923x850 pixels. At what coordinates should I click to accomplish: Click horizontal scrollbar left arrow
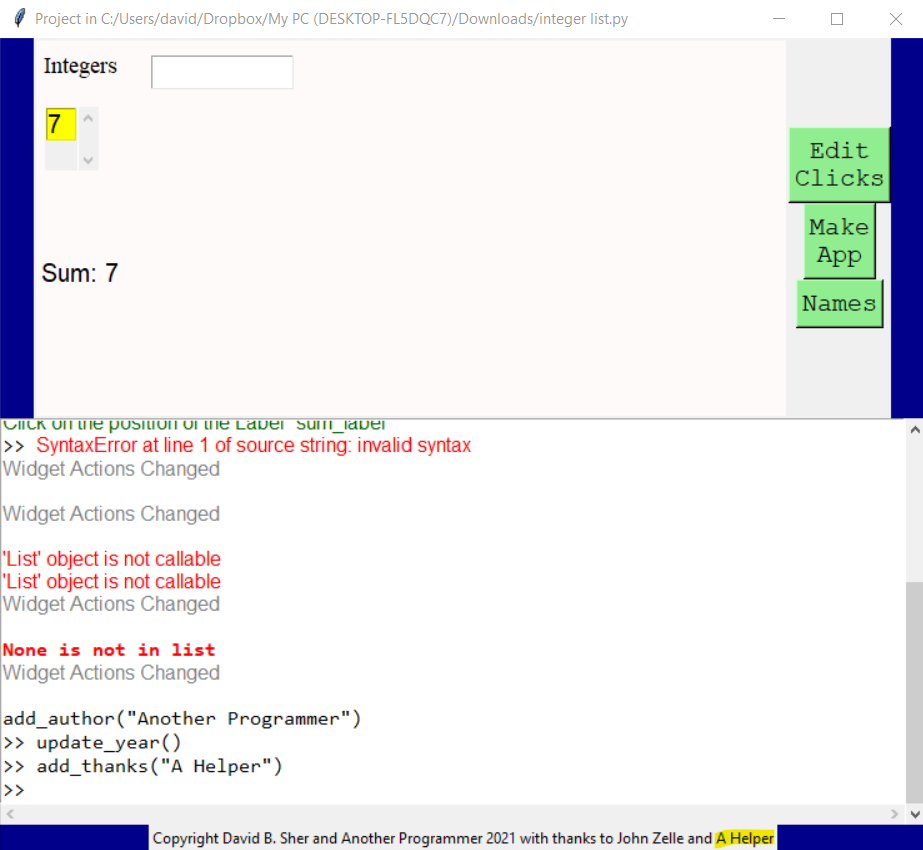click(9, 814)
